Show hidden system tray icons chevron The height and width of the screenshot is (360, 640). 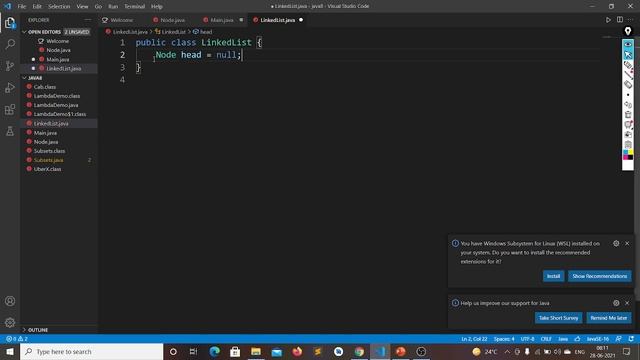coord(507,351)
